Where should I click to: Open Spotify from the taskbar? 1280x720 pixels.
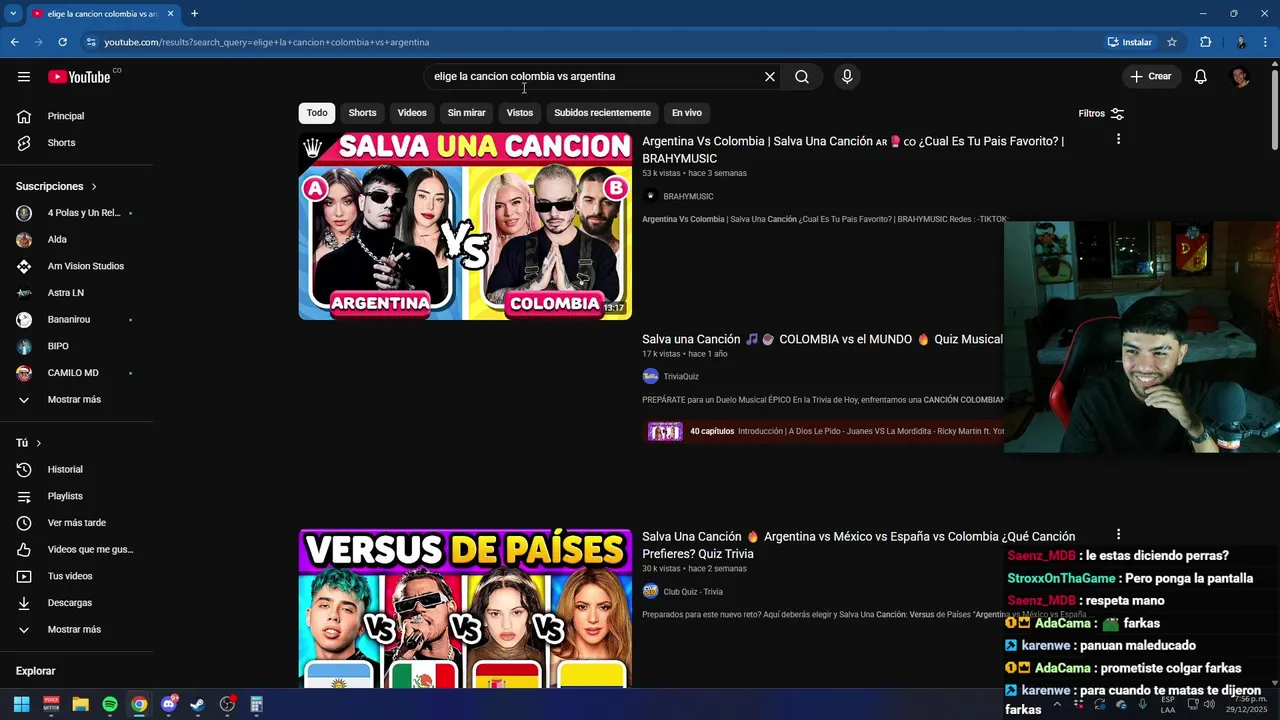(110, 705)
